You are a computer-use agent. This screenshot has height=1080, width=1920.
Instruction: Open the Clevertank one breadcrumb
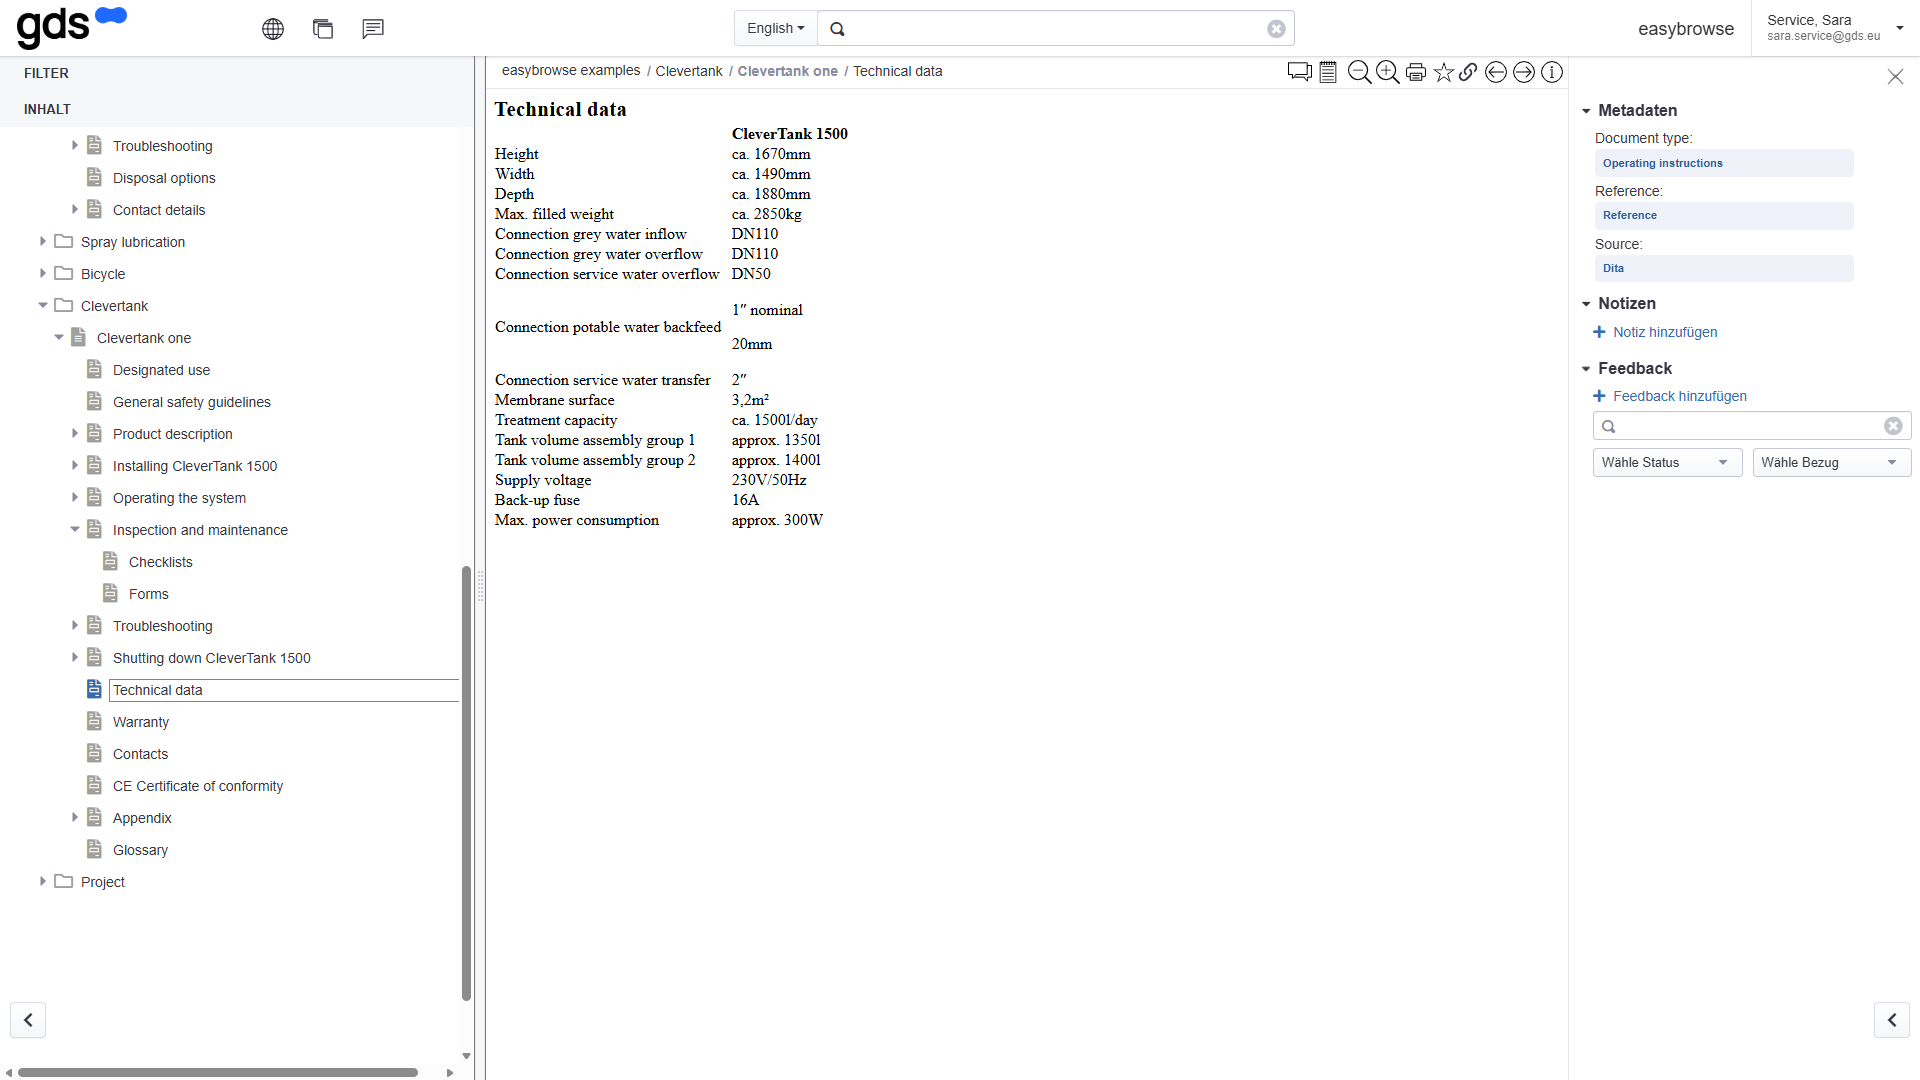(788, 71)
